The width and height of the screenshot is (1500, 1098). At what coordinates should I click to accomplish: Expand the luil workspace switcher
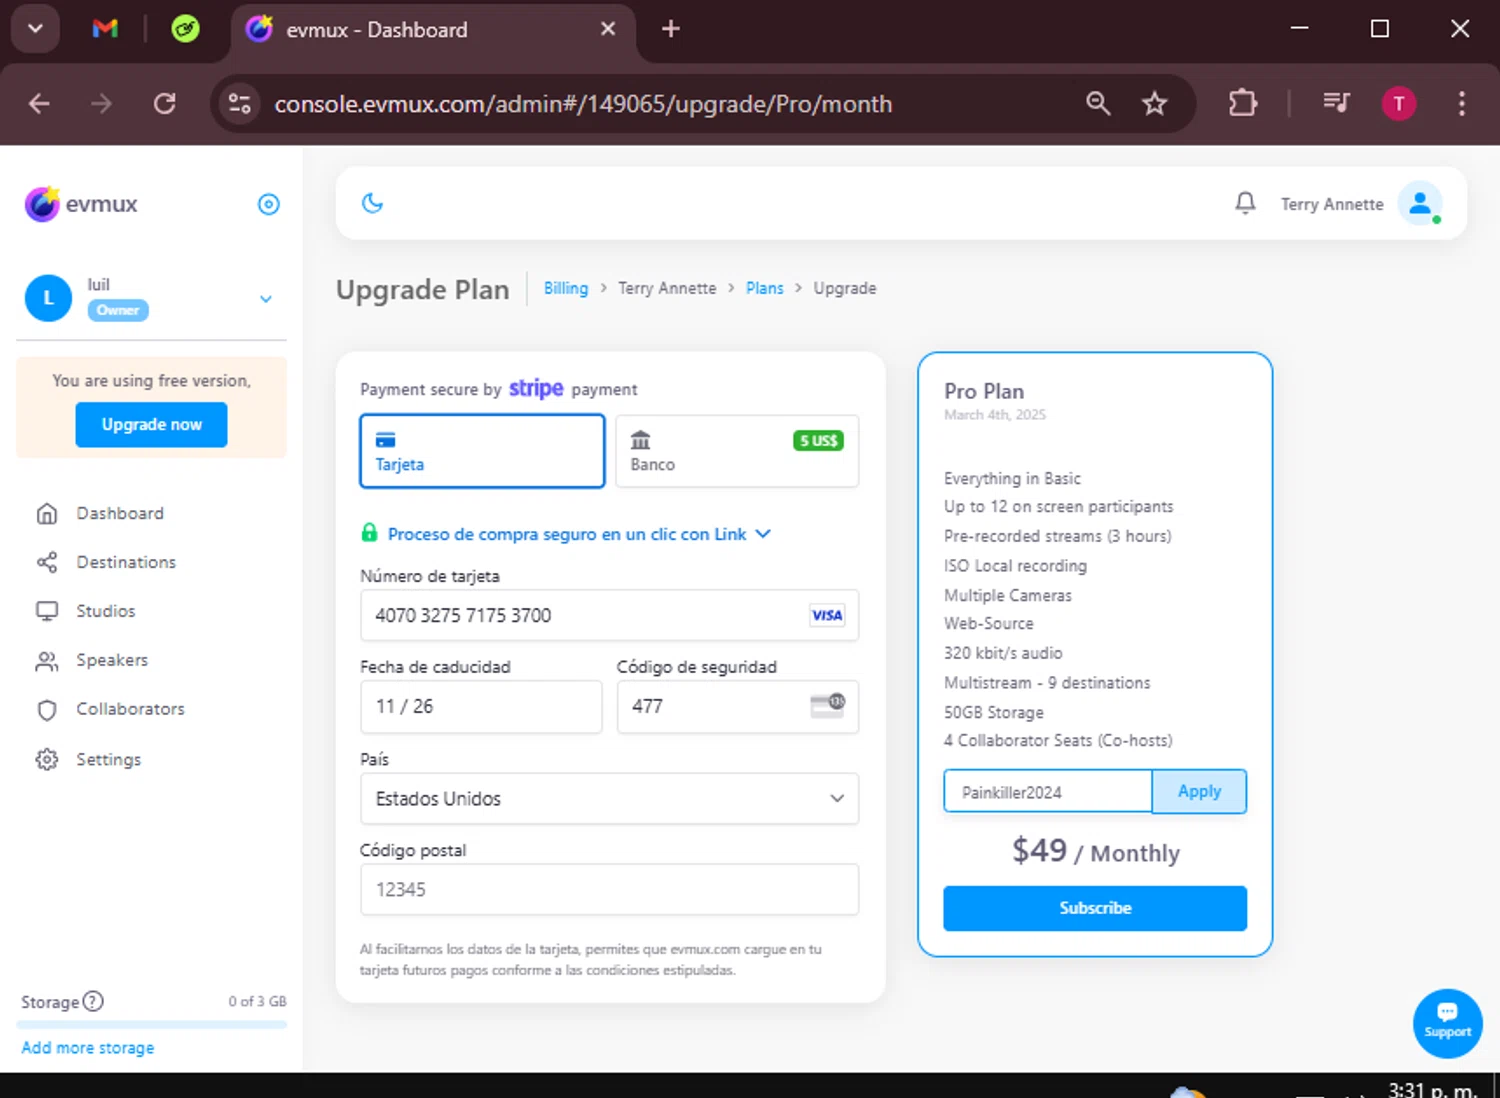tap(266, 298)
